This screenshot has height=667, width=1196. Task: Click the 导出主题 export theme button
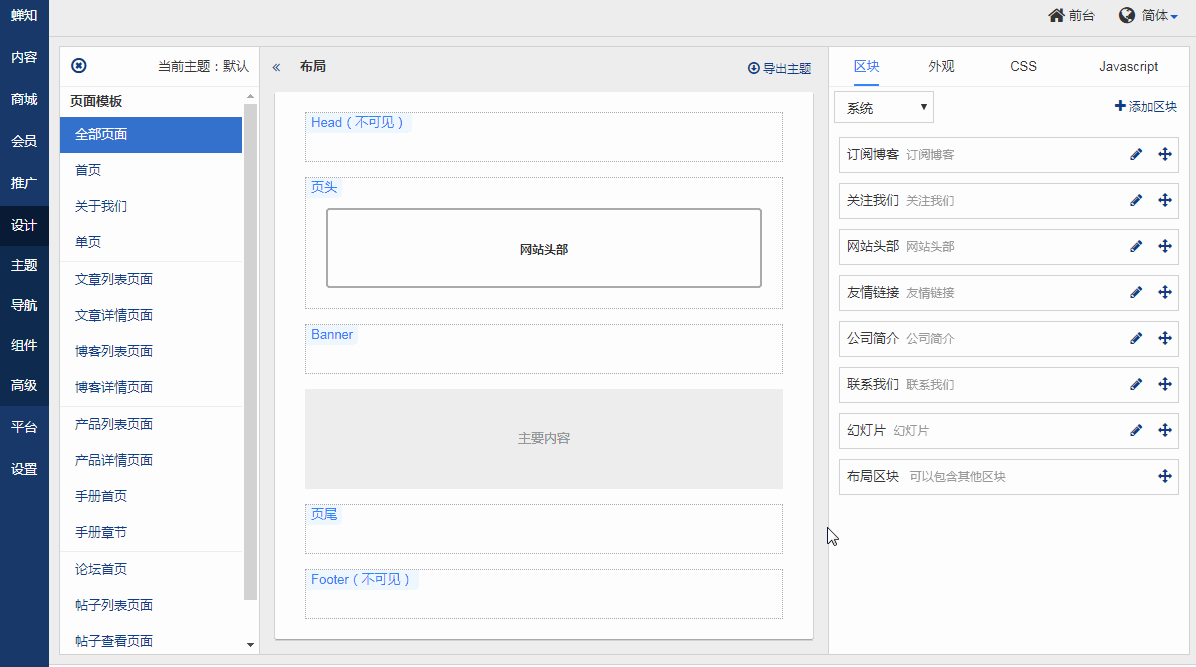coord(780,68)
